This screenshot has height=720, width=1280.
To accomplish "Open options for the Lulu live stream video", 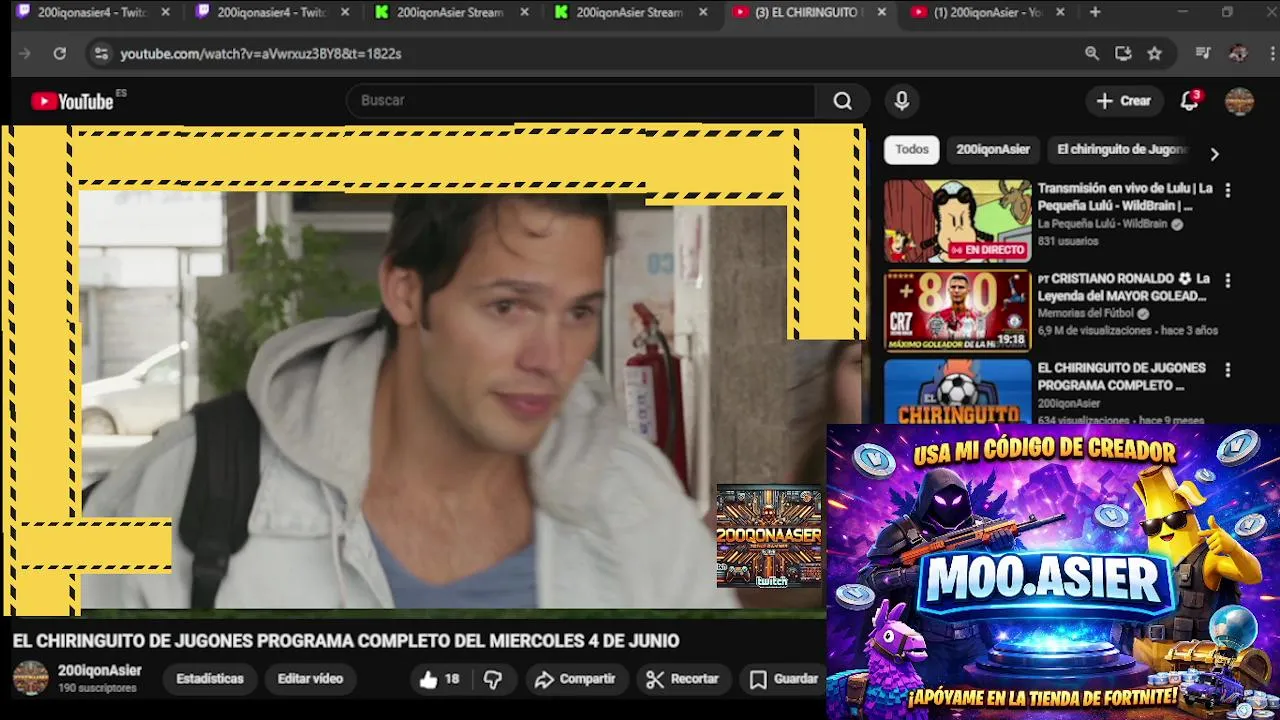I will (x=1227, y=190).
